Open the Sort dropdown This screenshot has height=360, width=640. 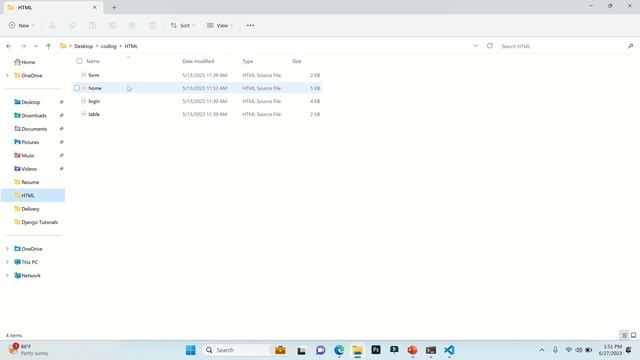pyautogui.click(x=182, y=26)
